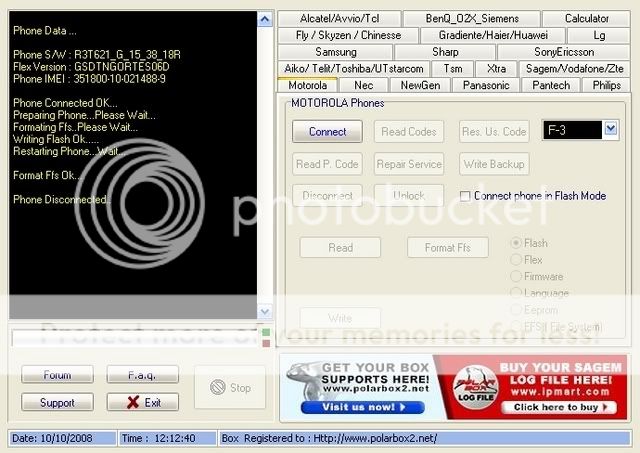Click the Unlock button
Image resolution: width=640 pixels, height=453 pixels.
[x=409, y=196]
